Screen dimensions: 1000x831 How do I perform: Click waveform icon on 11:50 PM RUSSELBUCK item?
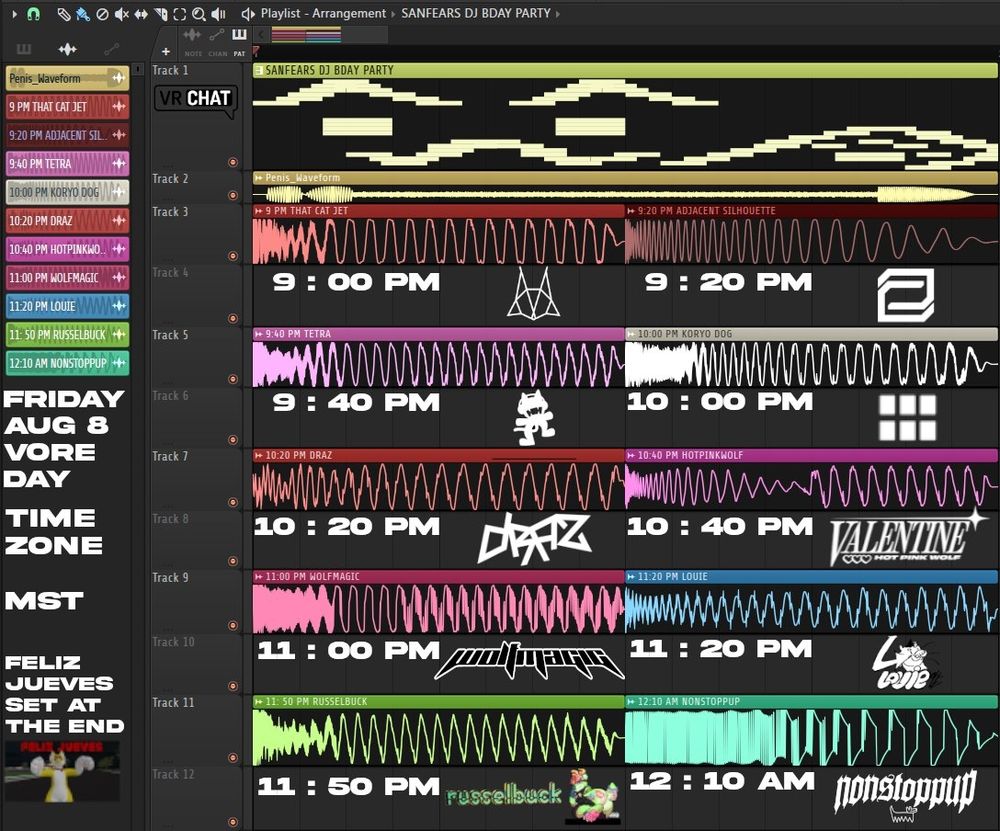coord(119,334)
